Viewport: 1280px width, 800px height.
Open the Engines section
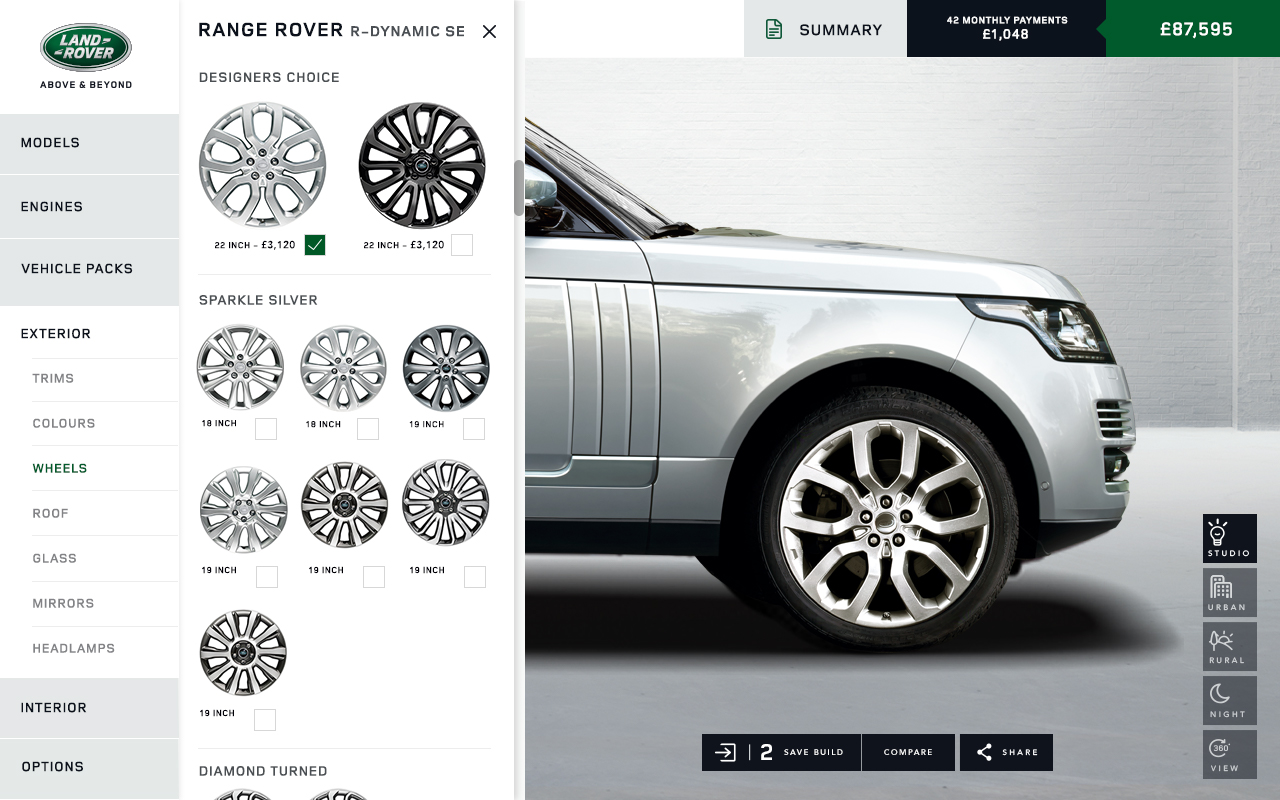click(89, 207)
